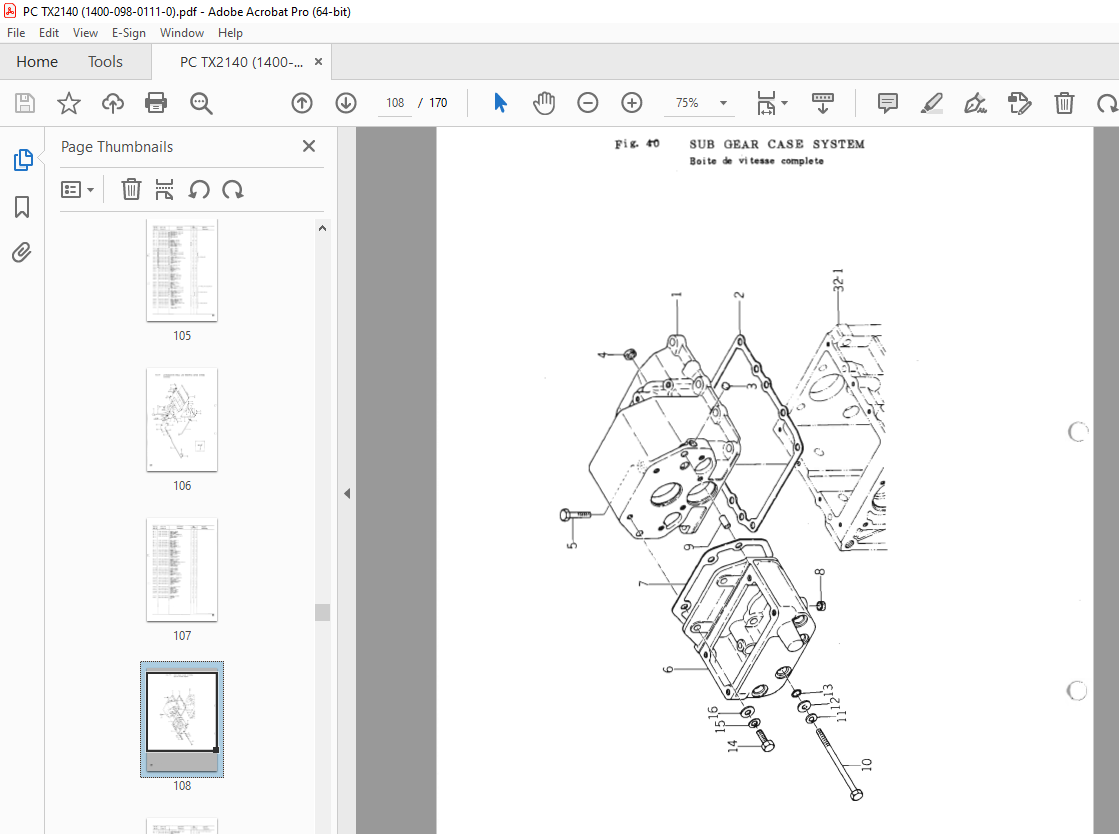Open the Window menu
Screen dimensions: 1119x834
click(x=181, y=33)
